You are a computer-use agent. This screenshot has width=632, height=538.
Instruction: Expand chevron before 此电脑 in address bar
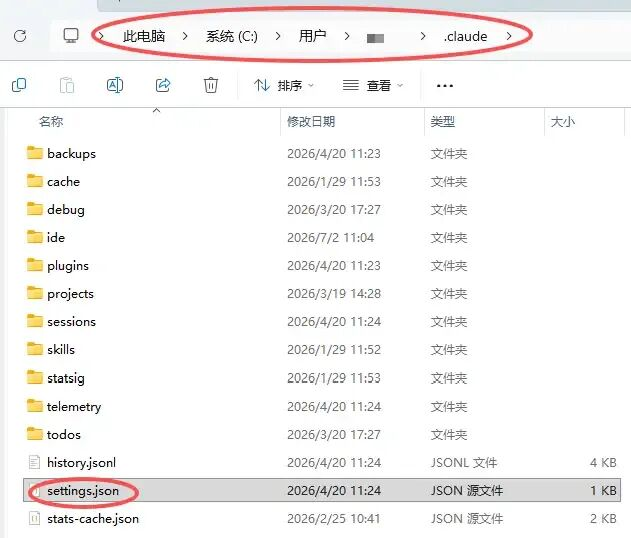tap(101, 36)
